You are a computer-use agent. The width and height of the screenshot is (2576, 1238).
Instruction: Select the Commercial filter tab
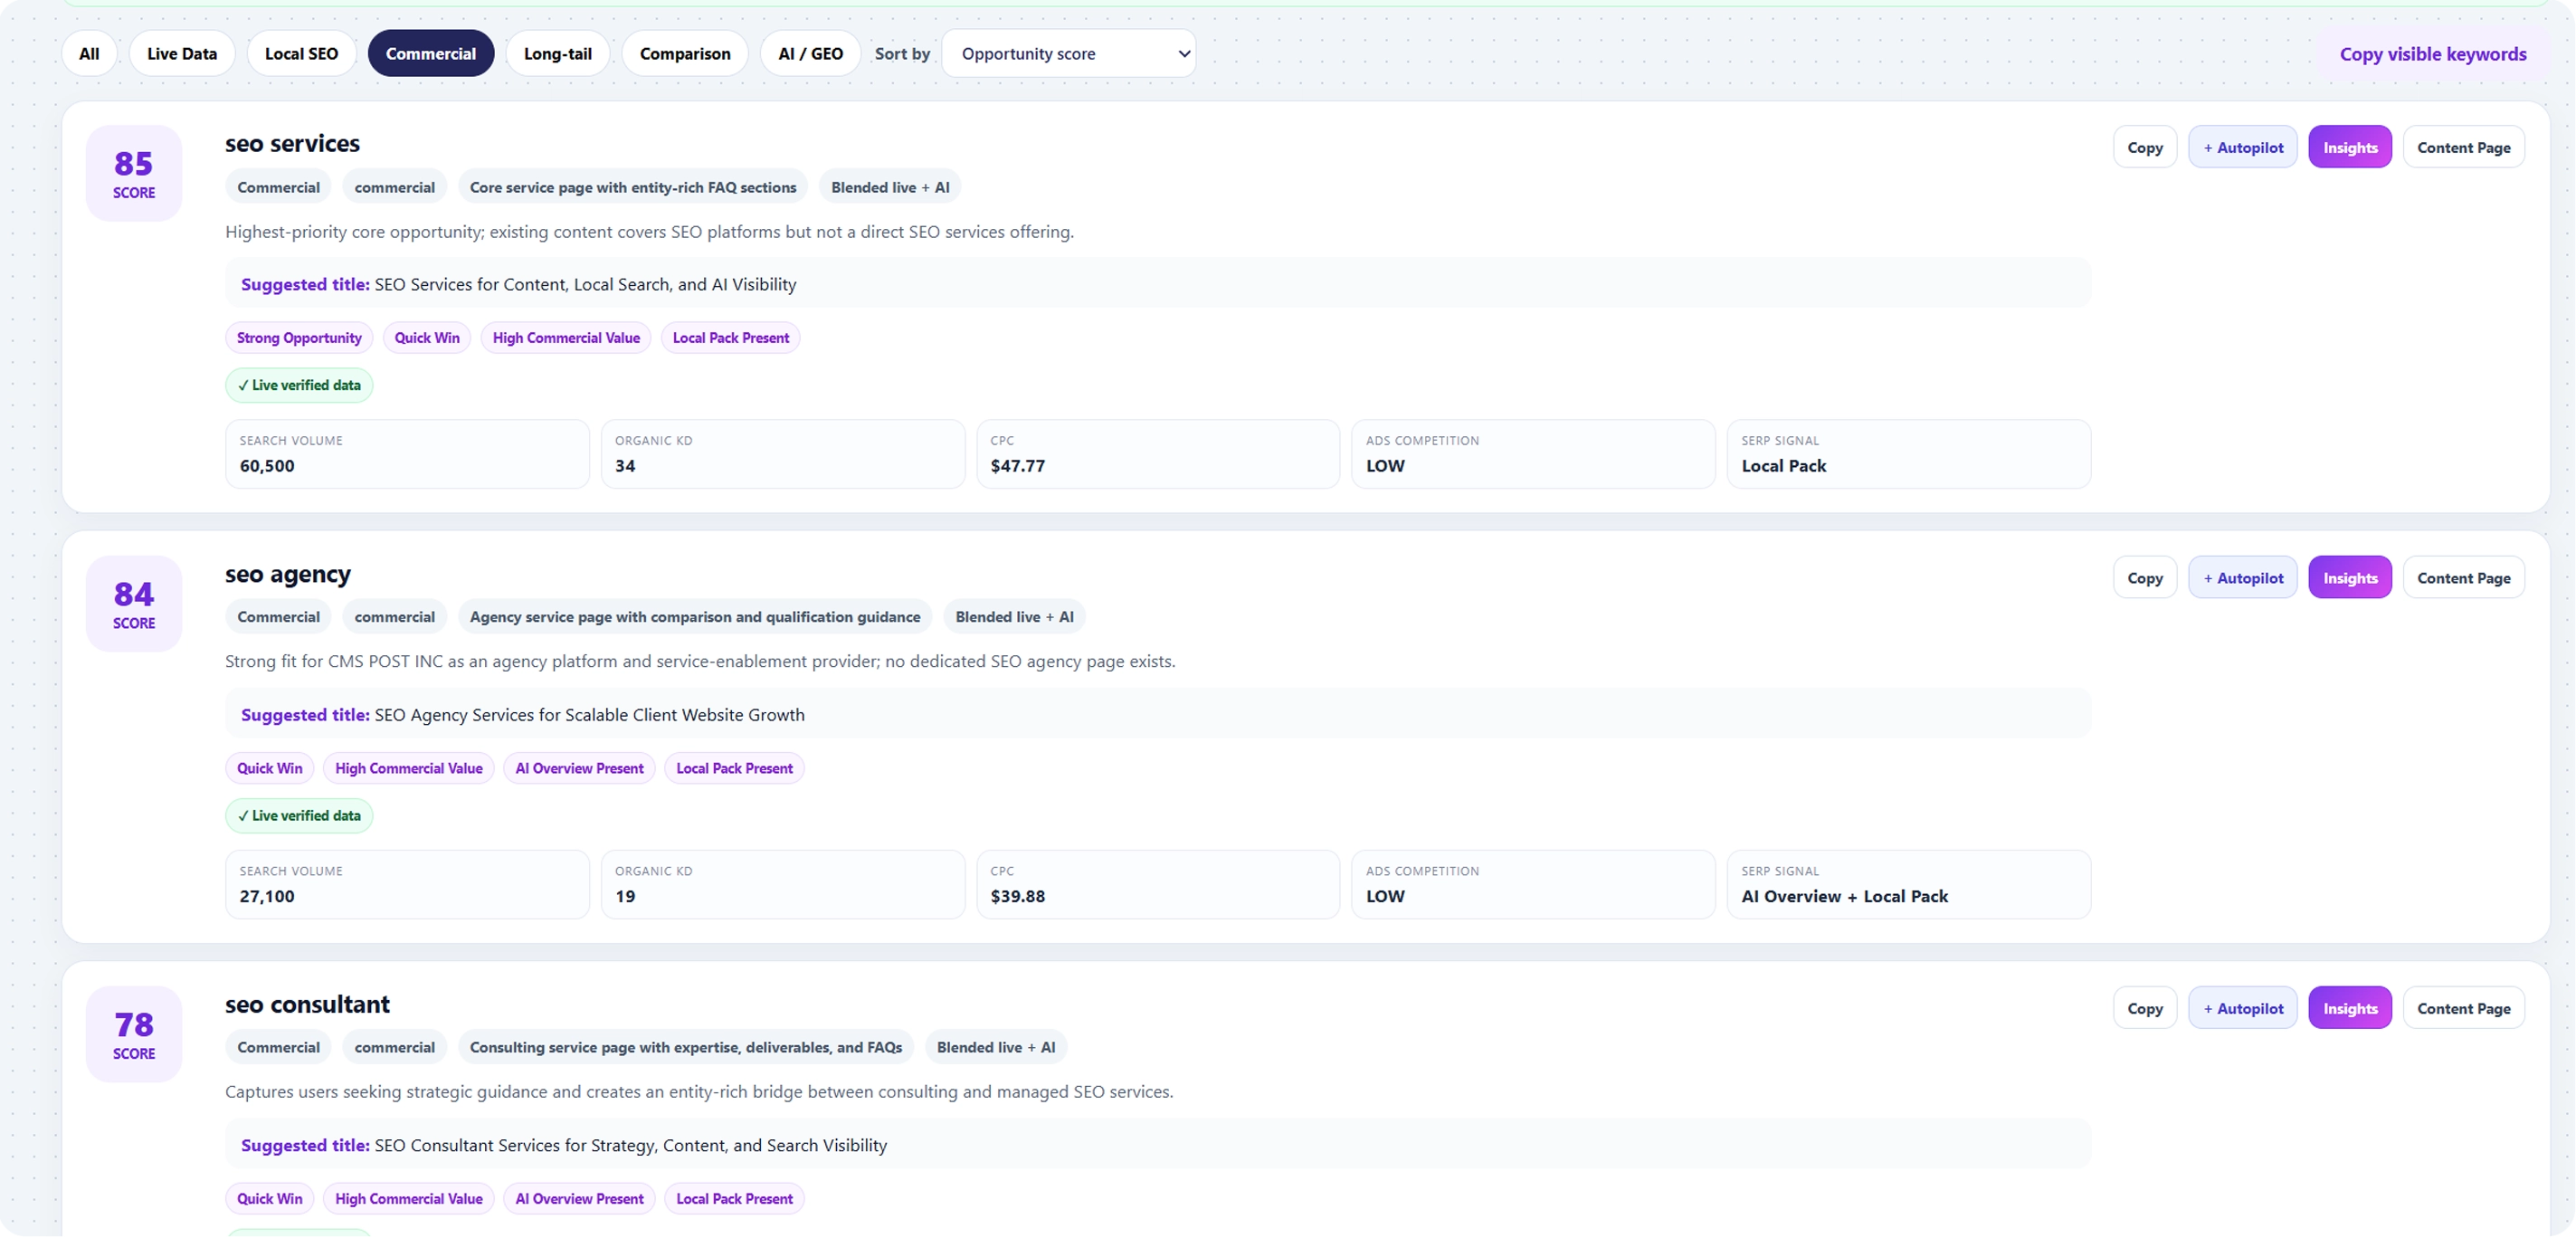[431, 54]
